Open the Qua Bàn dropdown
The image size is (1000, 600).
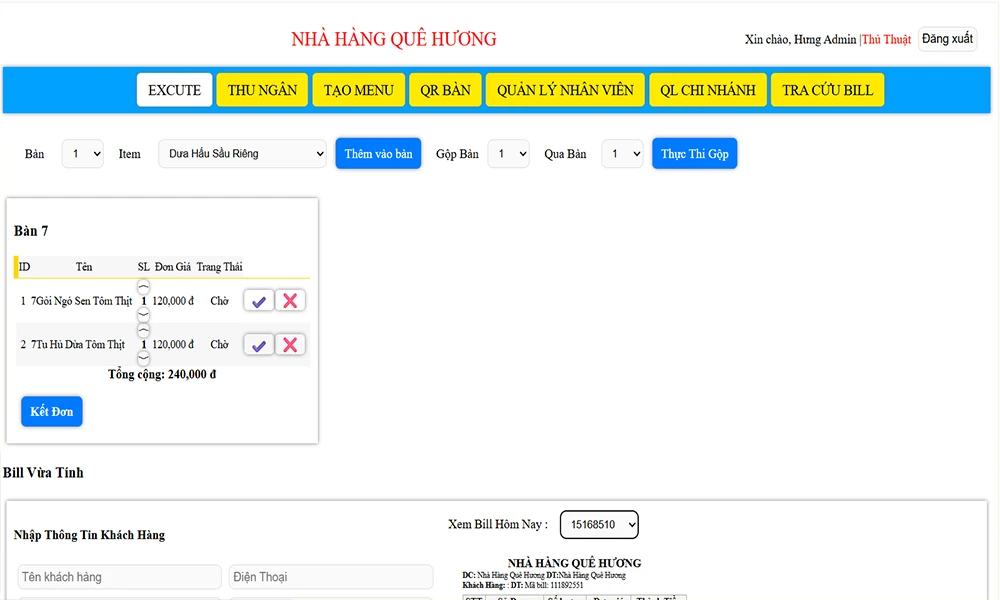click(x=622, y=154)
